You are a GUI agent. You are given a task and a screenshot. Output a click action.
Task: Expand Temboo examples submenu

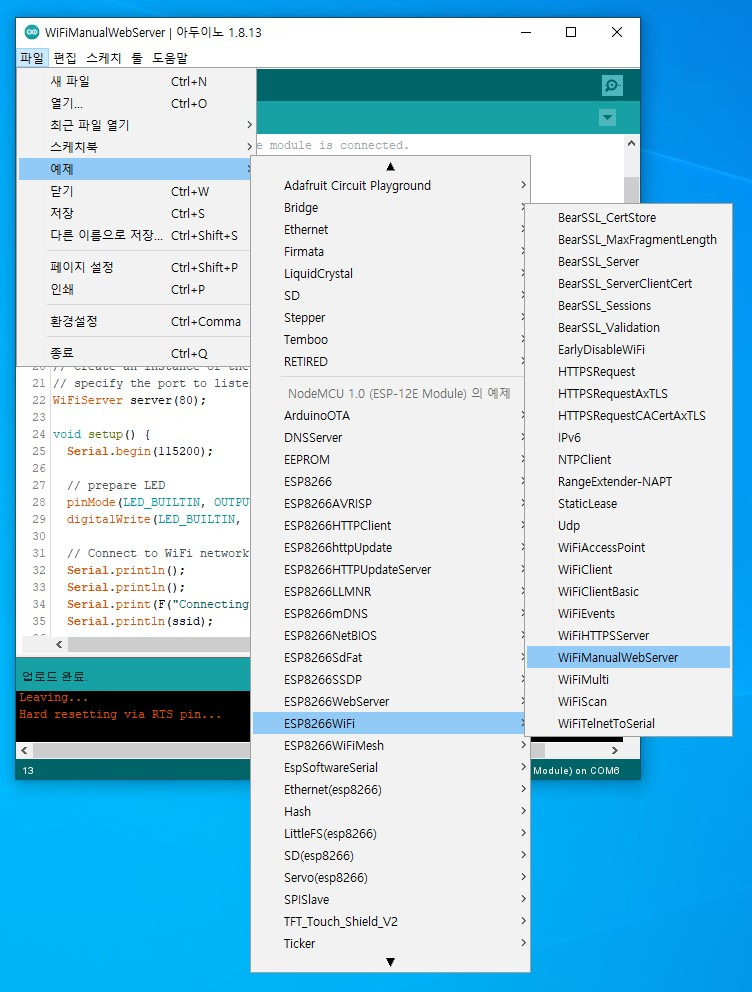tap(390, 340)
